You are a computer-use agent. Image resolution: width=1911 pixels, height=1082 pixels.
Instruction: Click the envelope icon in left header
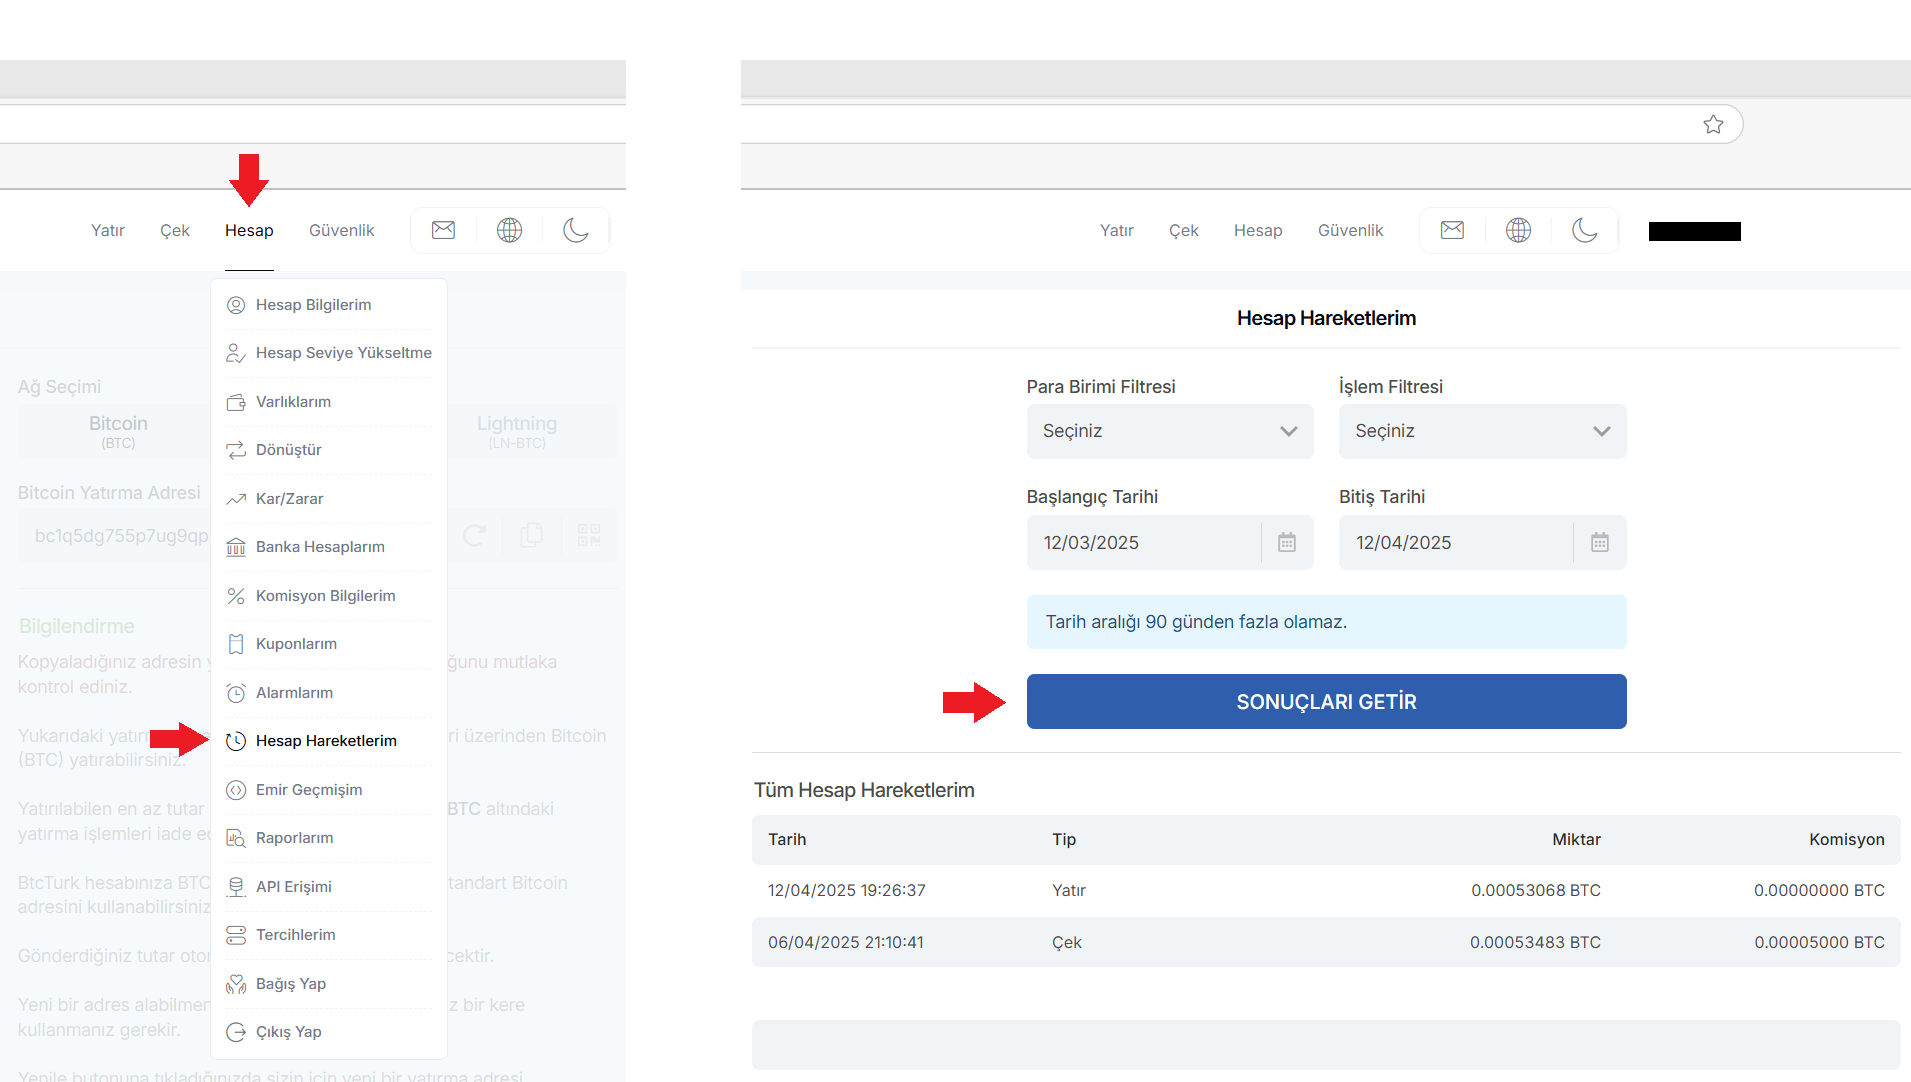coord(443,230)
